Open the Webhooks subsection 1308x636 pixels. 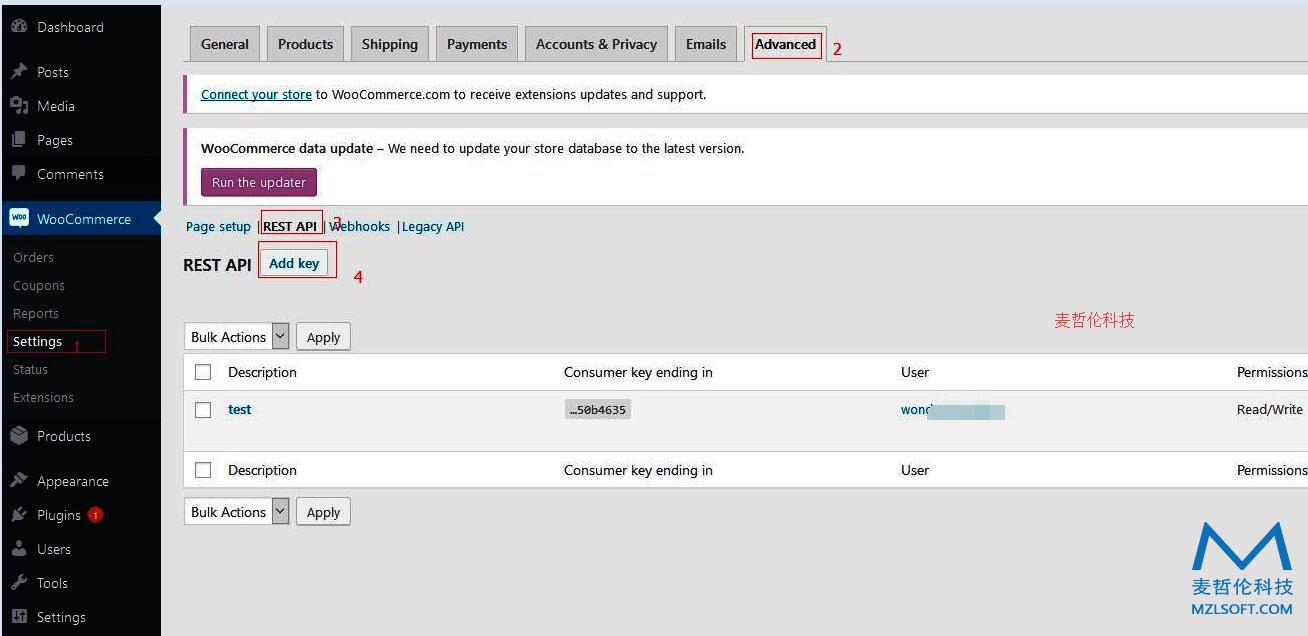pyautogui.click(x=360, y=226)
